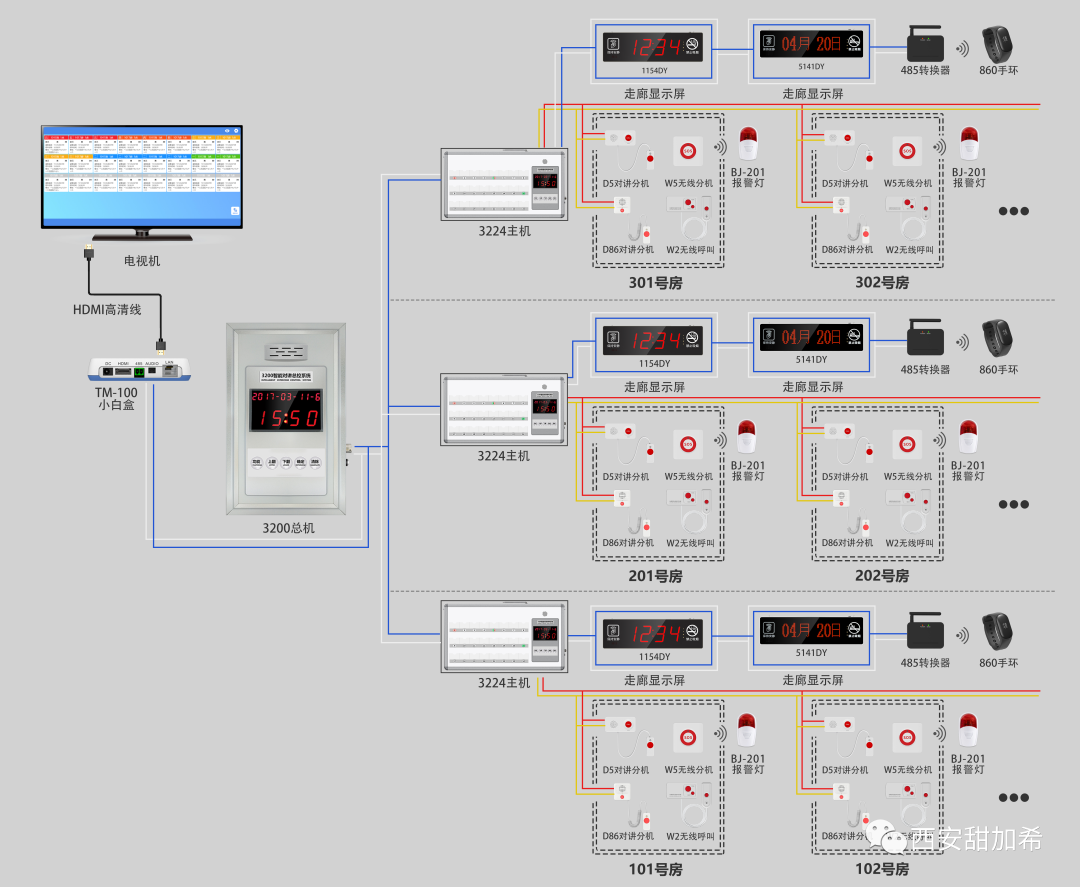This screenshot has width=1080, height=887.
Task: Click the BJ-201 alarm light in room 202
Action: tap(968, 438)
